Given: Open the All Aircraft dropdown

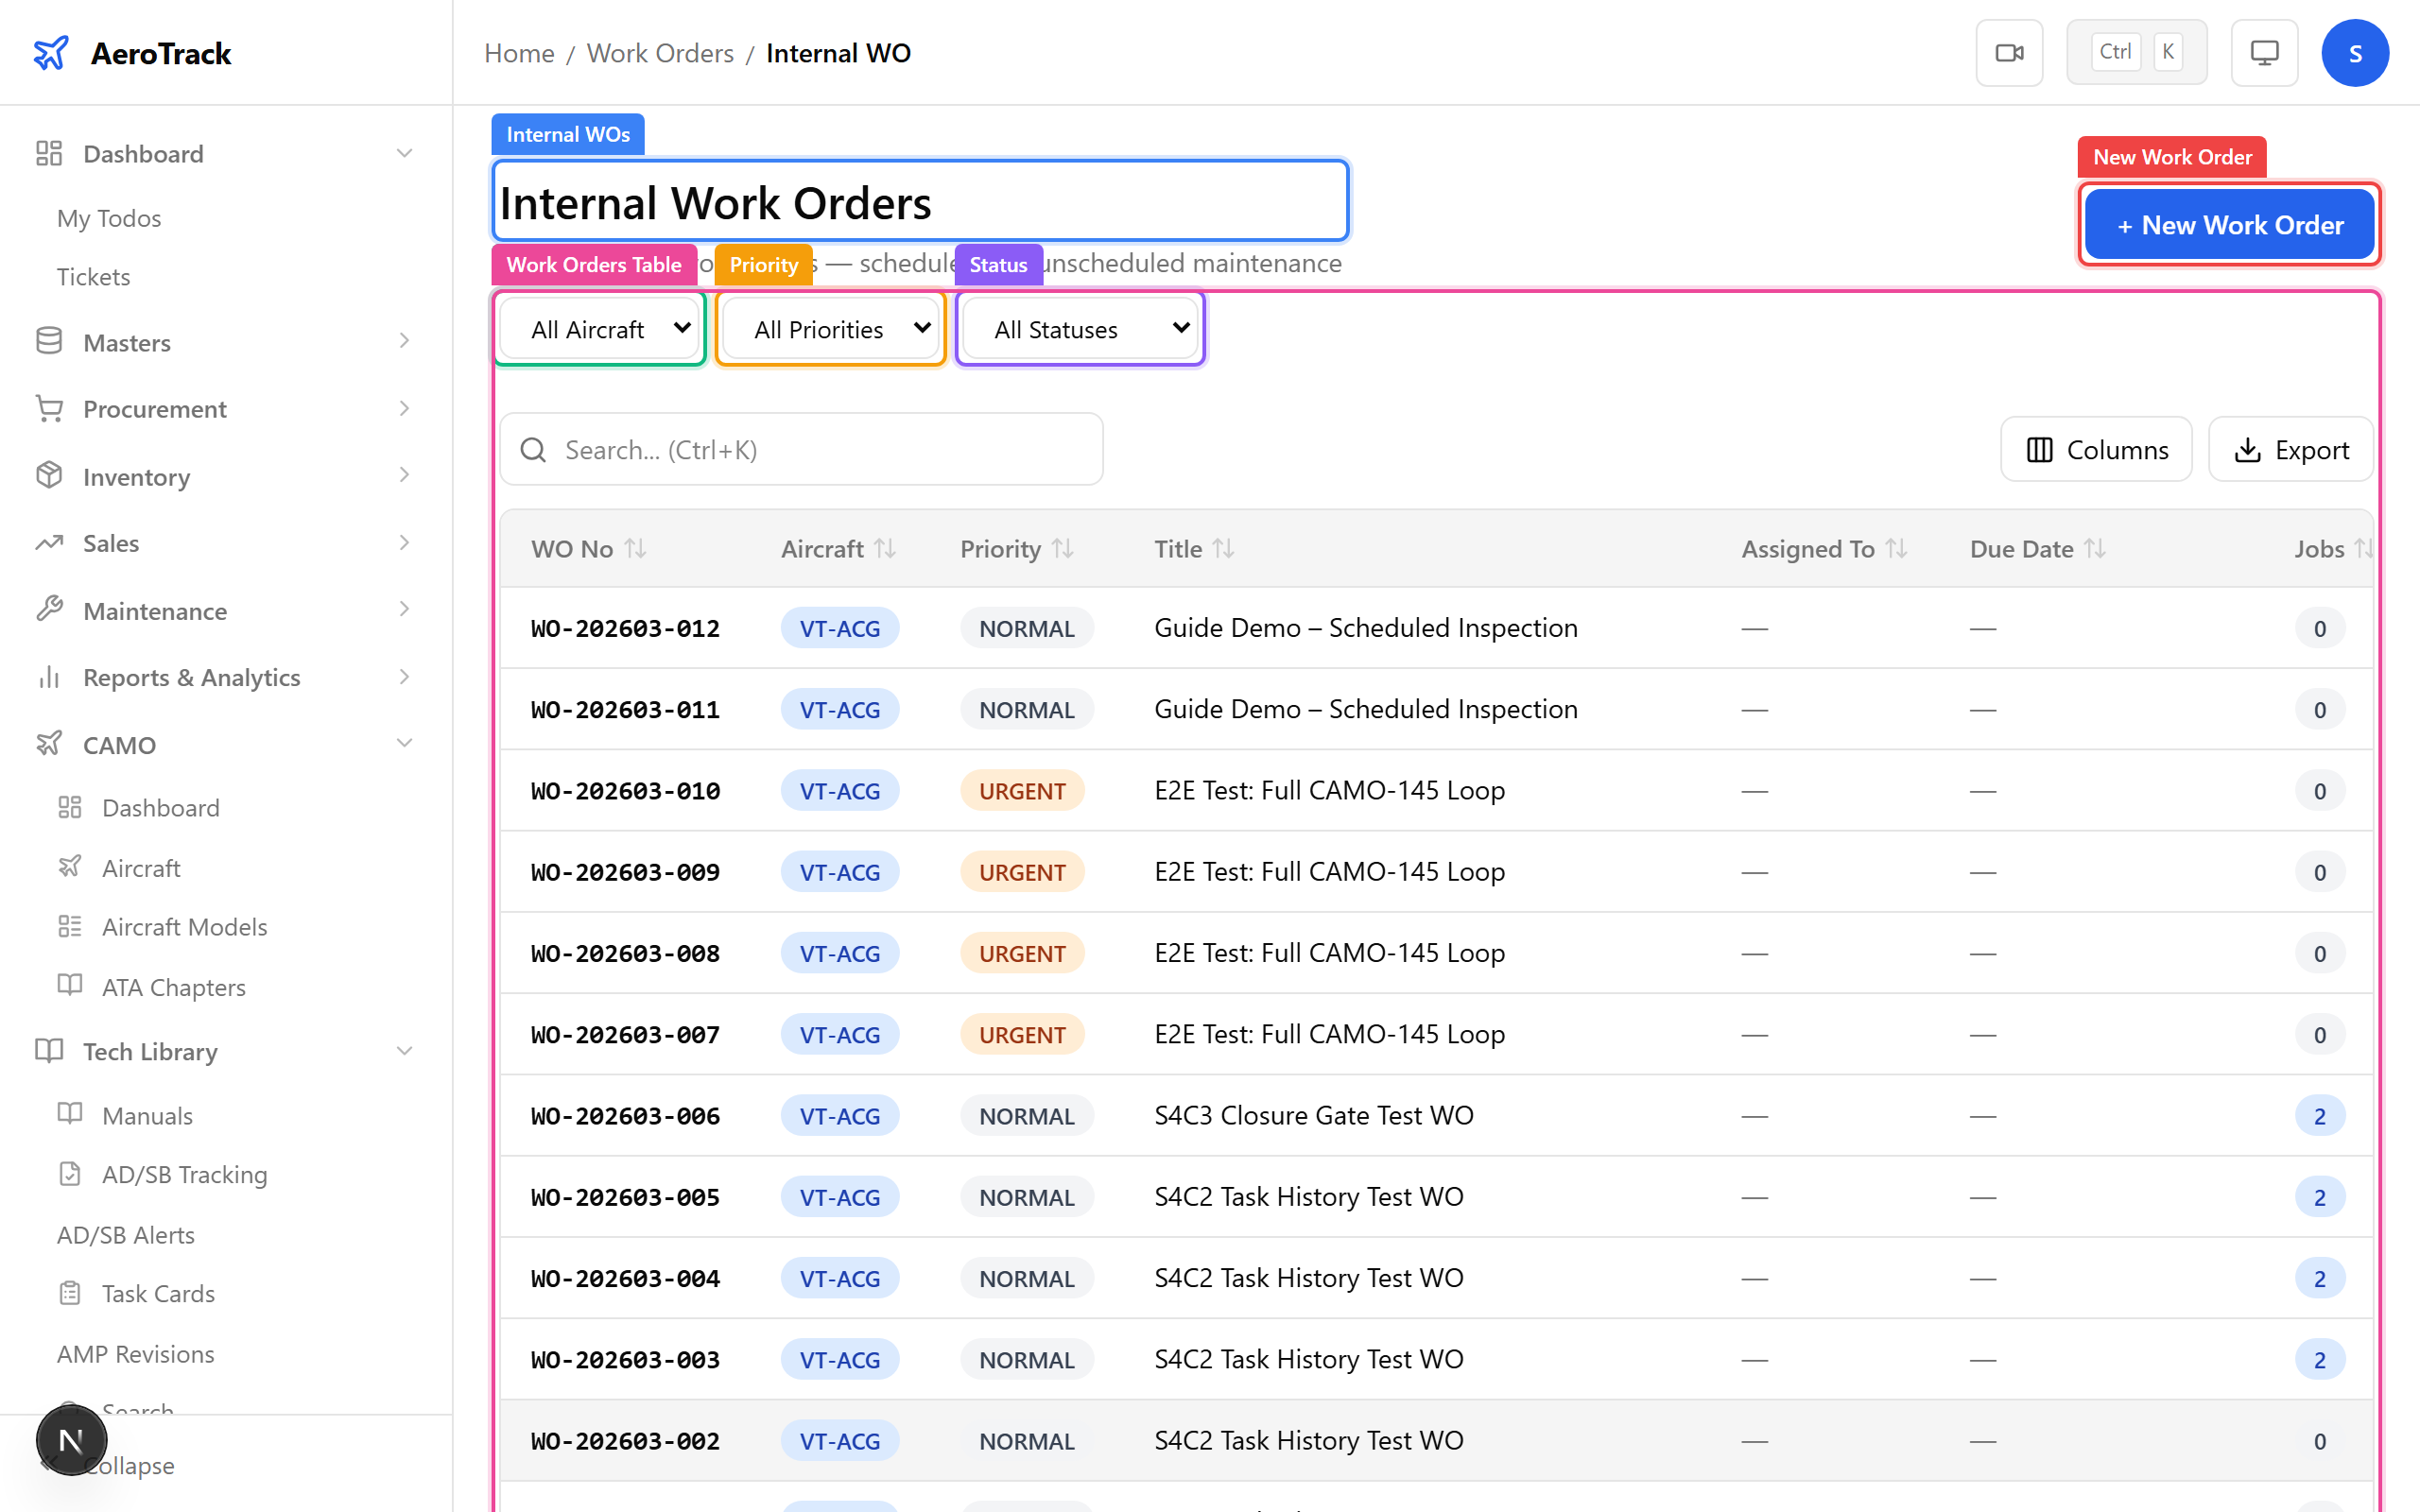Looking at the screenshot, I should (x=599, y=328).
